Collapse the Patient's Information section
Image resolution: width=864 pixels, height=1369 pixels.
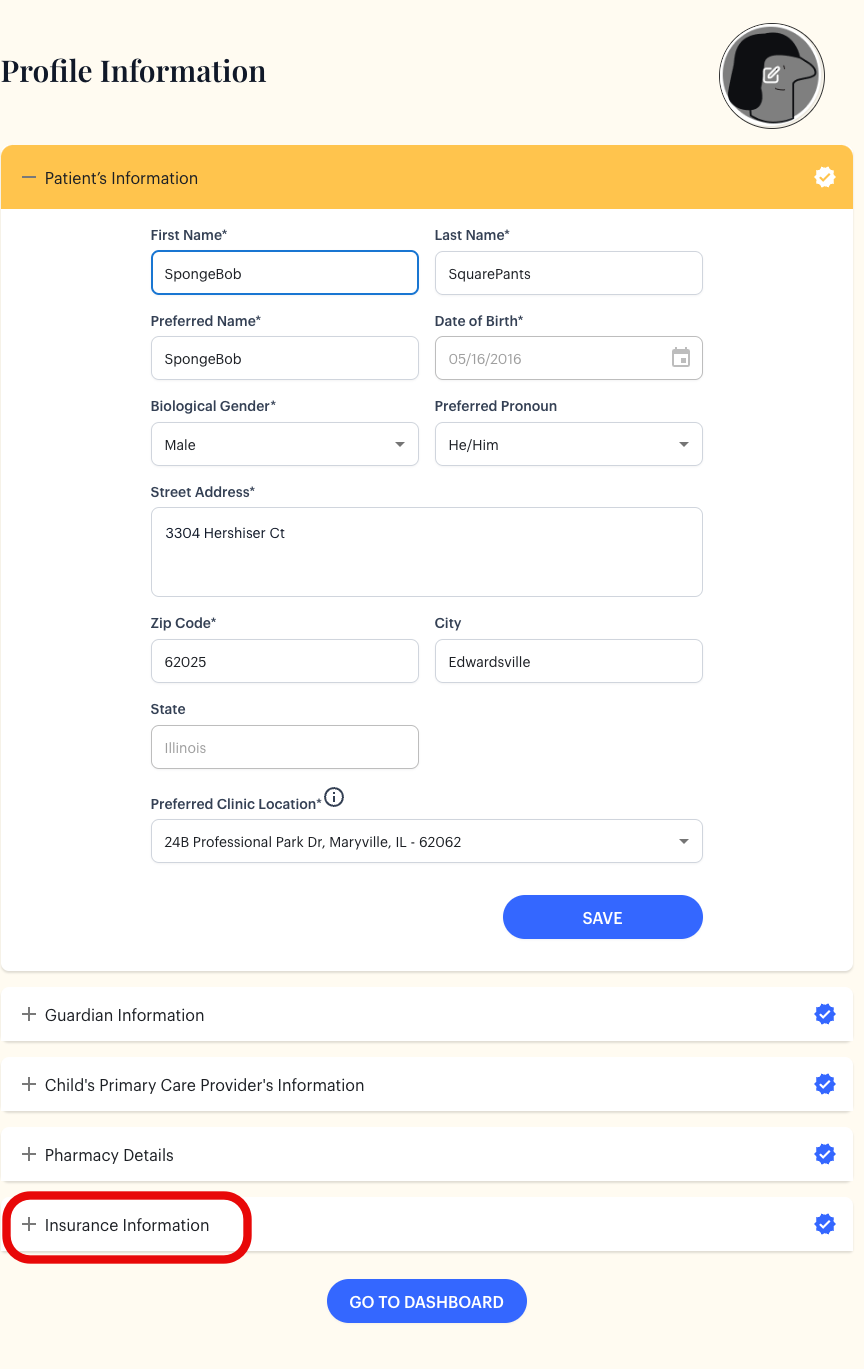click(x=27, y=177)
